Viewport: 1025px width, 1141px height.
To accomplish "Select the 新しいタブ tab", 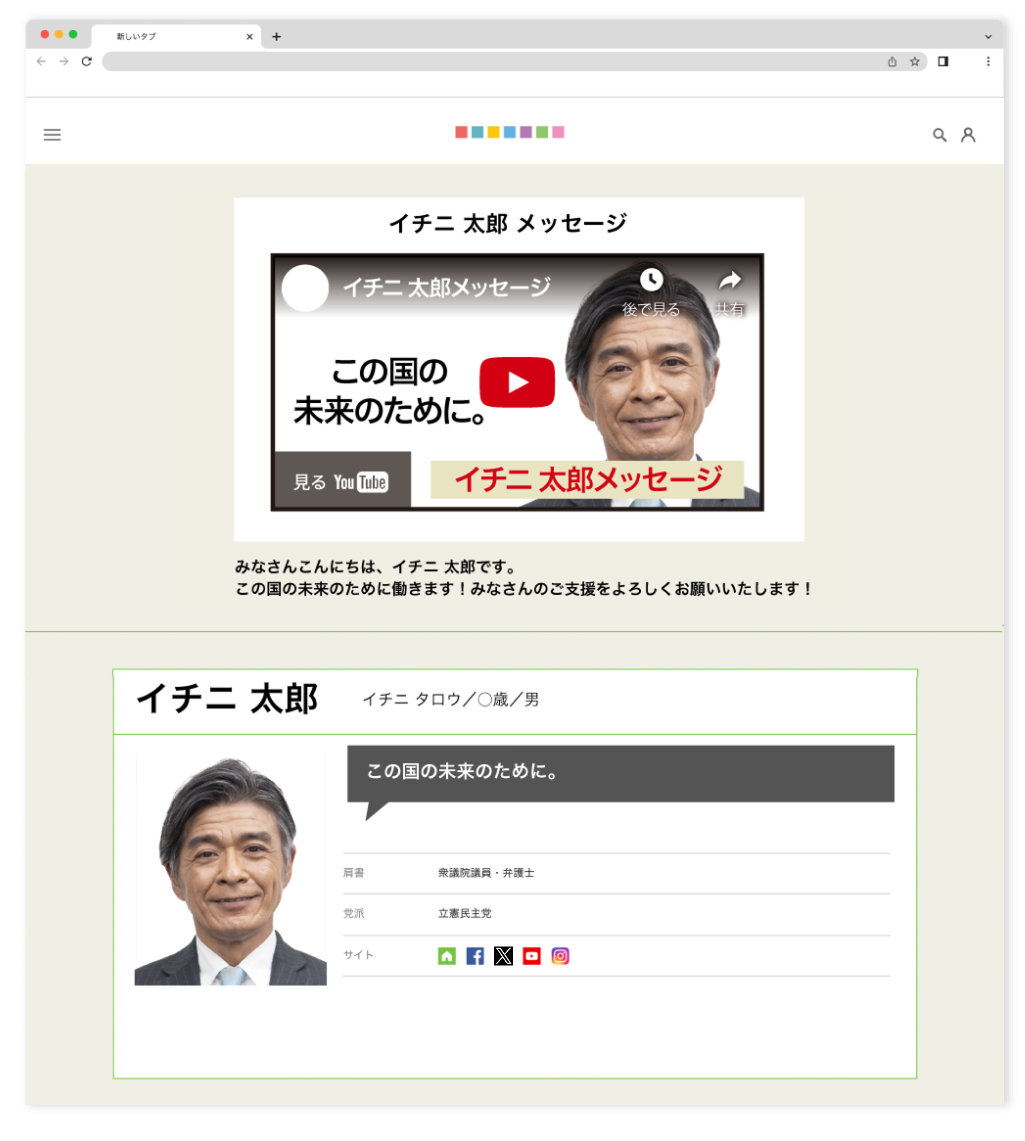I will (x=175, y=36).
